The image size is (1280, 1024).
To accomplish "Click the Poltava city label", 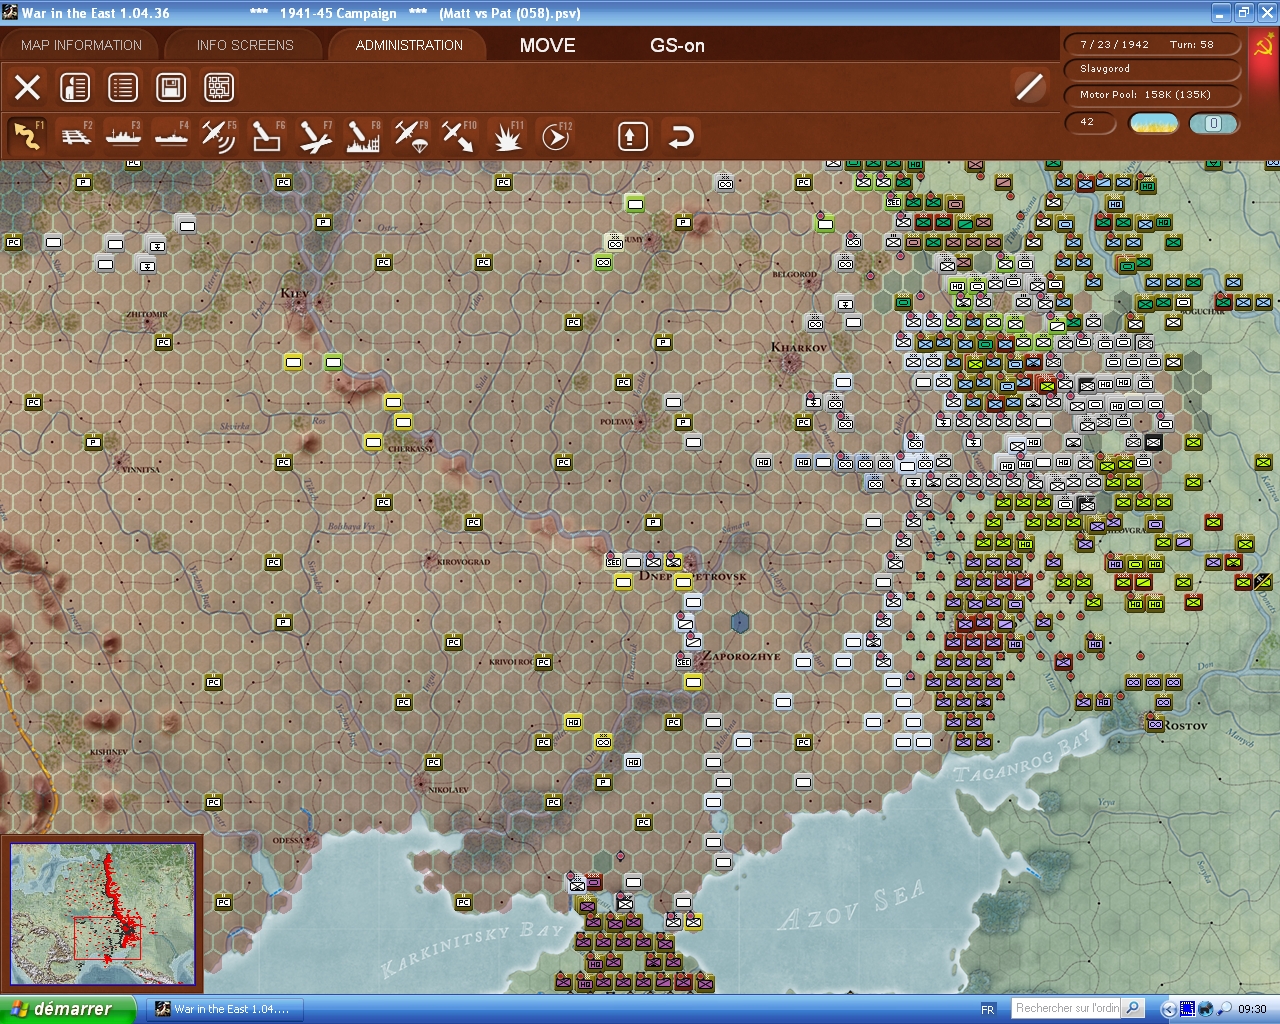I will pos(617,422).
